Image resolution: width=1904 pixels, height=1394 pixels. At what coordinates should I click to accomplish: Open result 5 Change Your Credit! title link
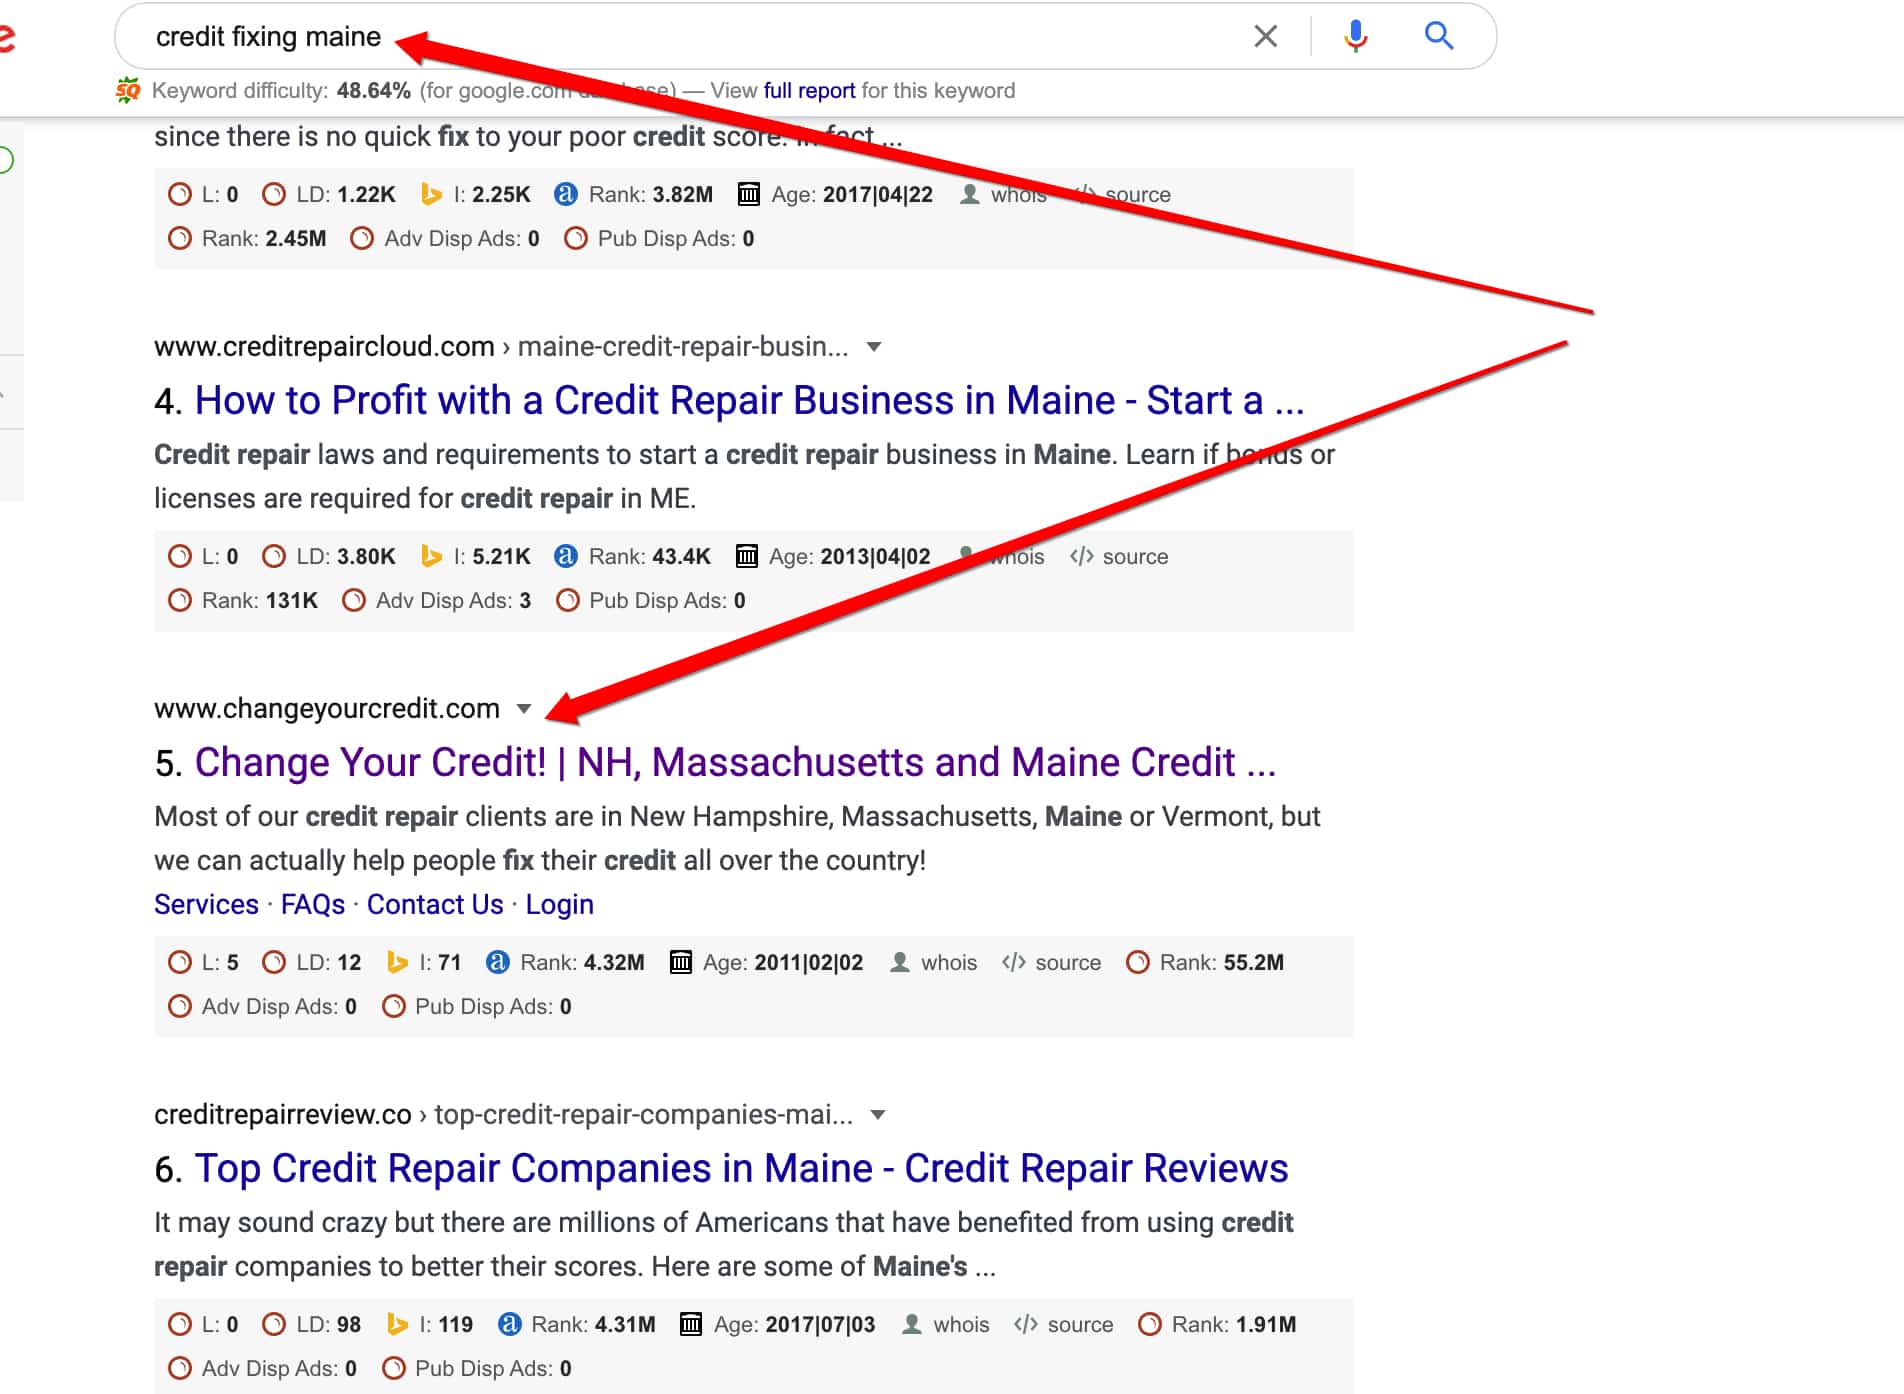(735, 763)
